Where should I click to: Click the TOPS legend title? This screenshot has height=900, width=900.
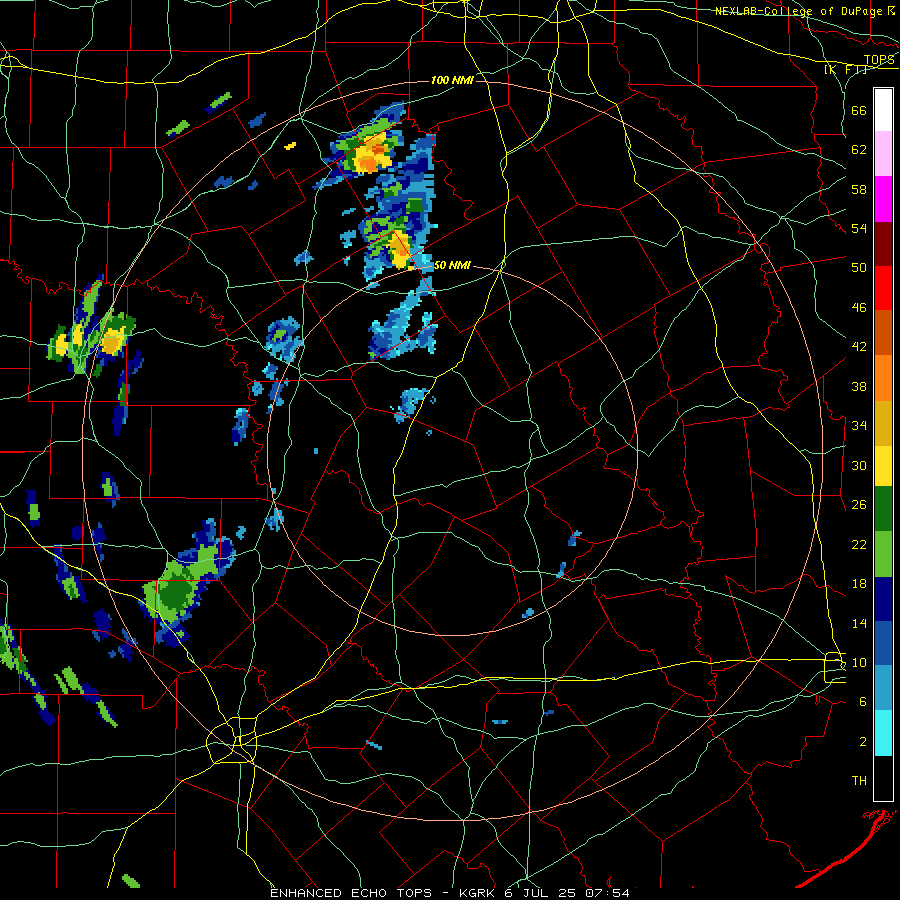pos(879,60)
